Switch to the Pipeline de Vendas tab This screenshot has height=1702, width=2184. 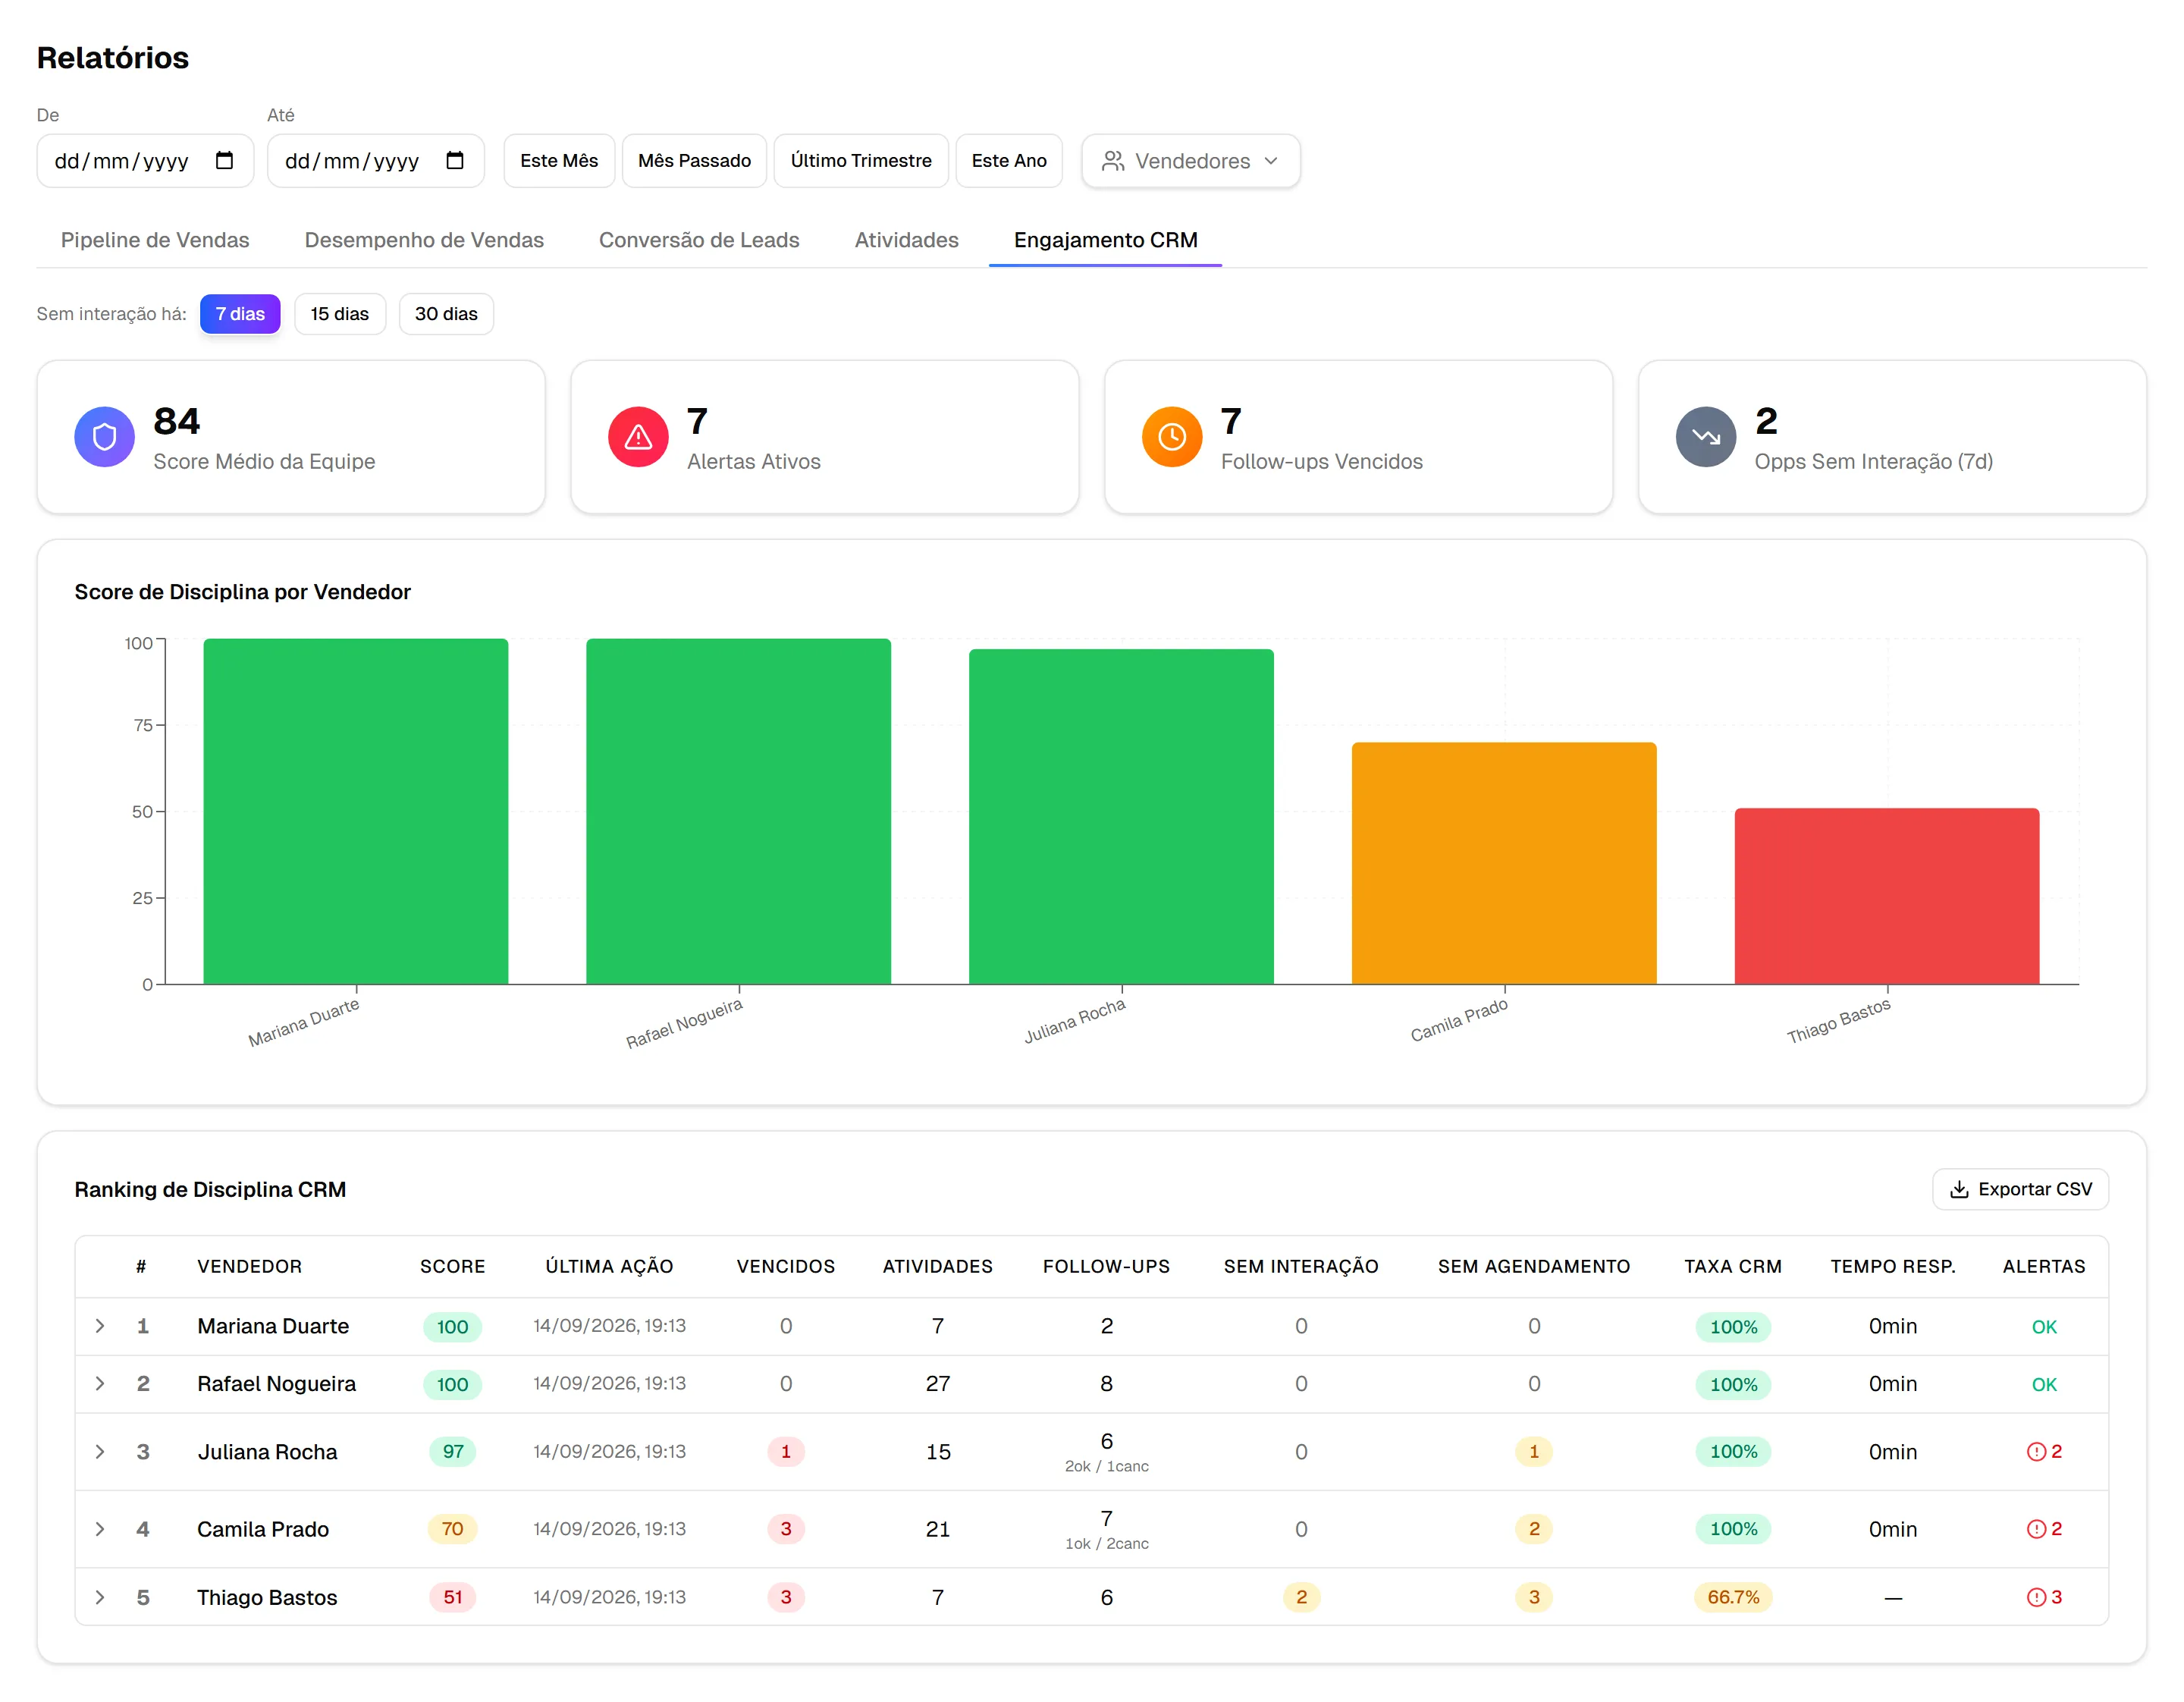[x=155, y=240]
